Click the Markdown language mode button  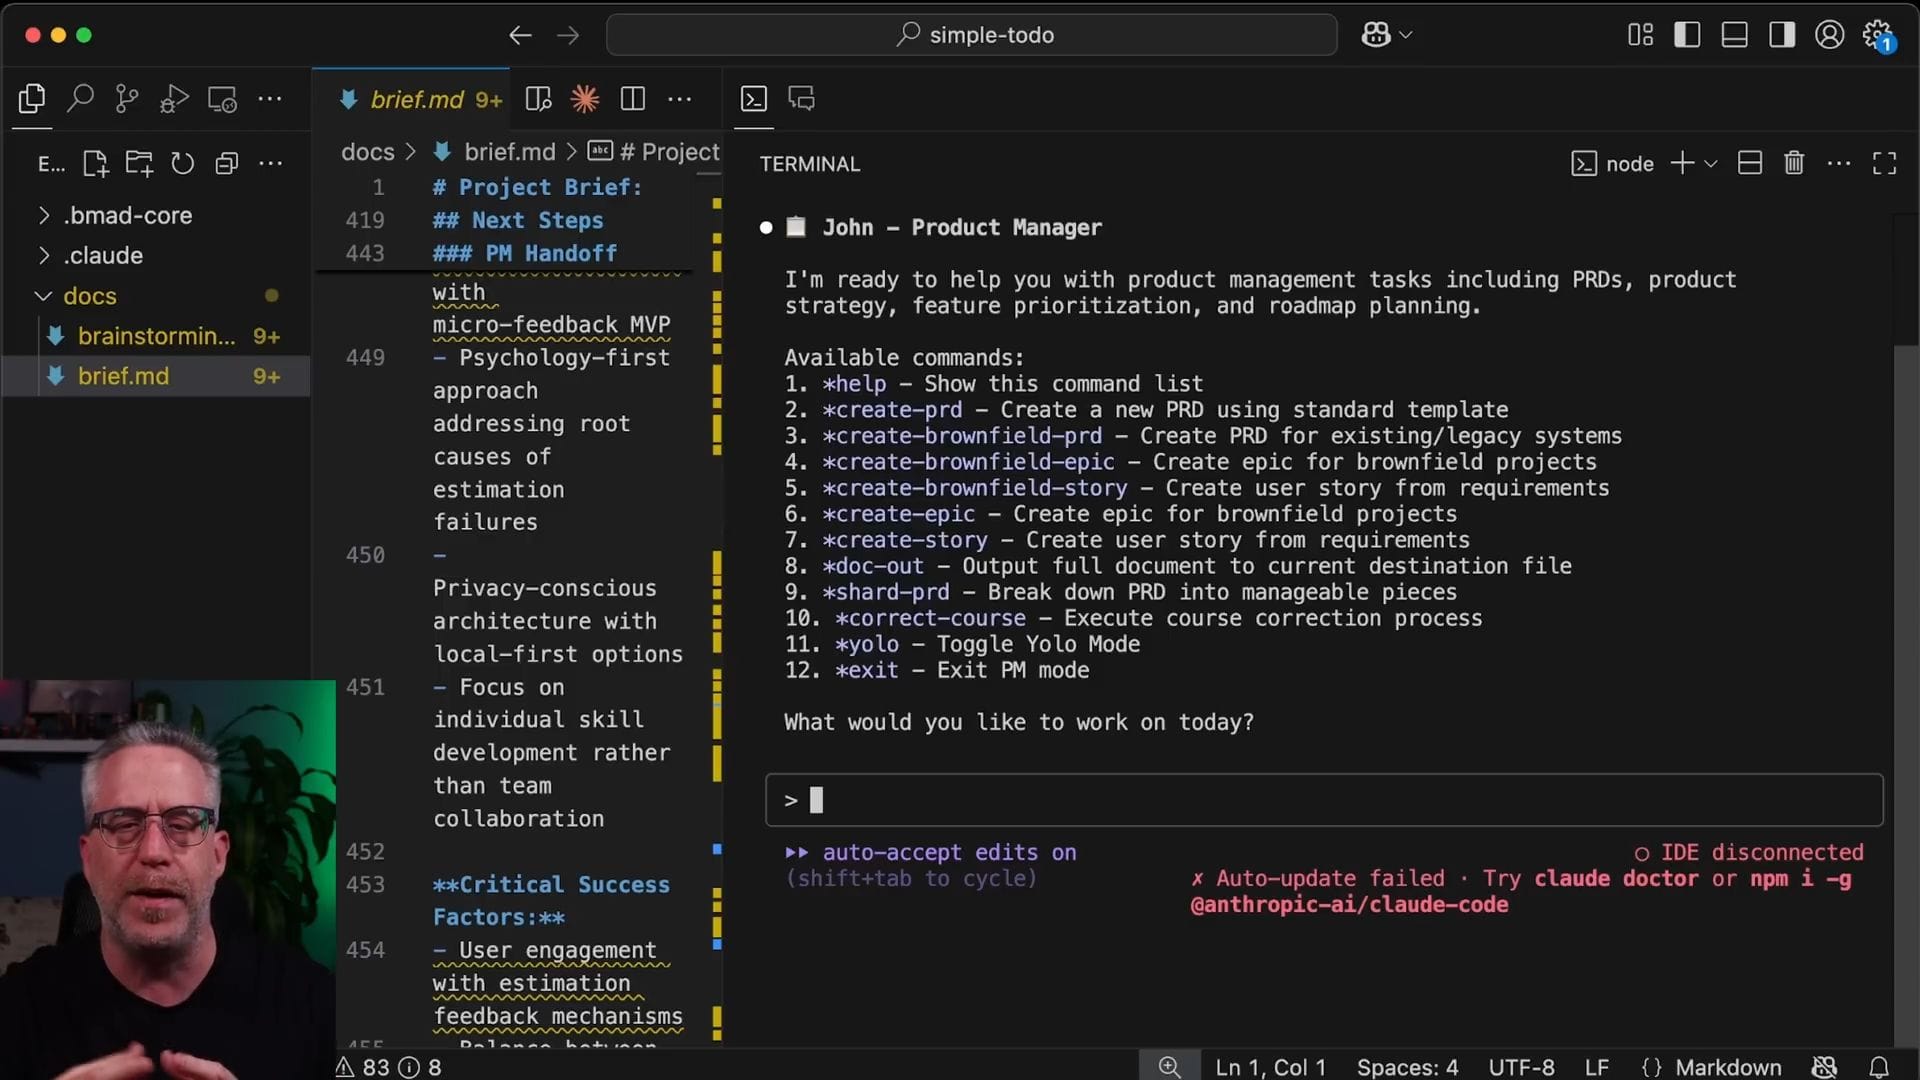tap(1727, 1067)
